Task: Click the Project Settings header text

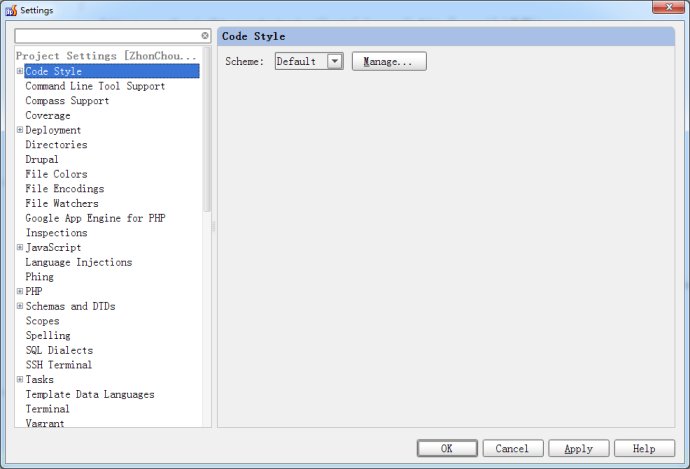Action: 106,55
